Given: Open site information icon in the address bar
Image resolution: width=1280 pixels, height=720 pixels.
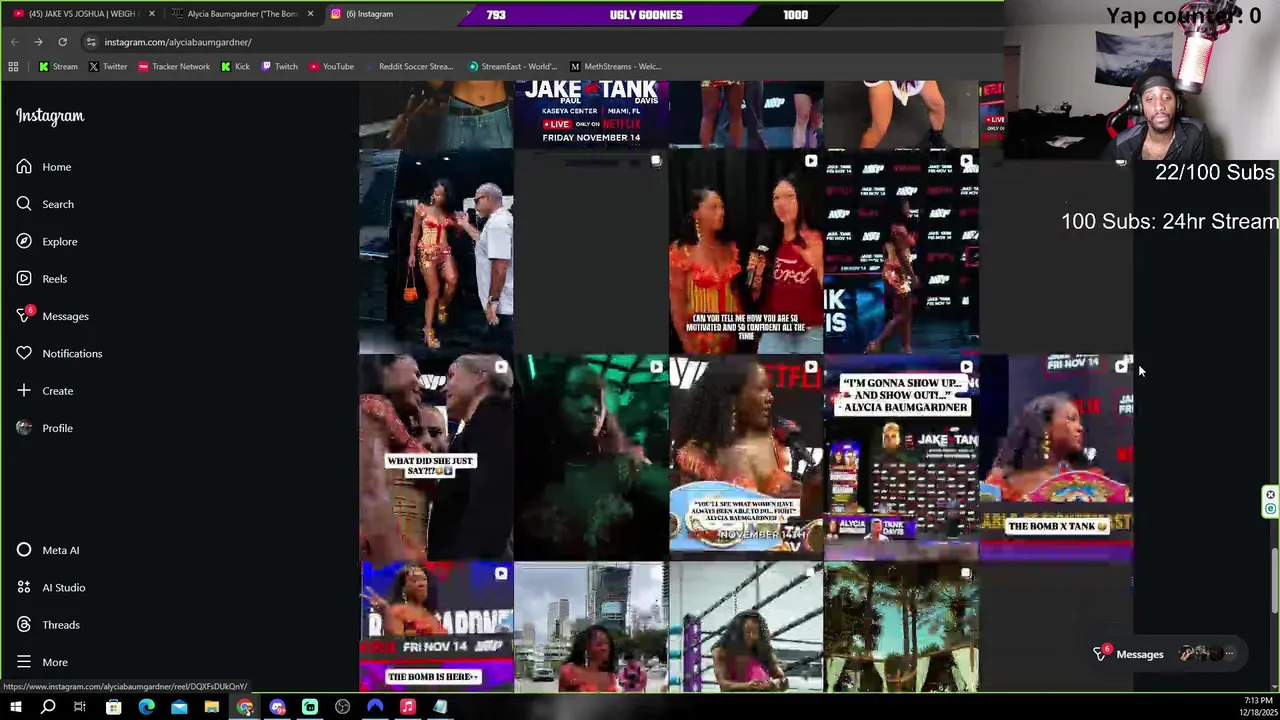Looking at the screenshot, I should 91,42.
